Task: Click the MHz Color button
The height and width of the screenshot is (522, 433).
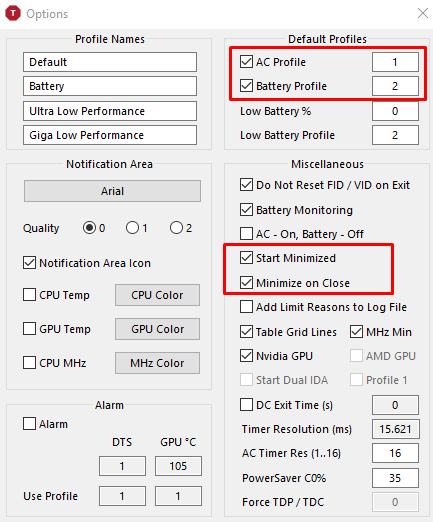Action: pos(157,363)
